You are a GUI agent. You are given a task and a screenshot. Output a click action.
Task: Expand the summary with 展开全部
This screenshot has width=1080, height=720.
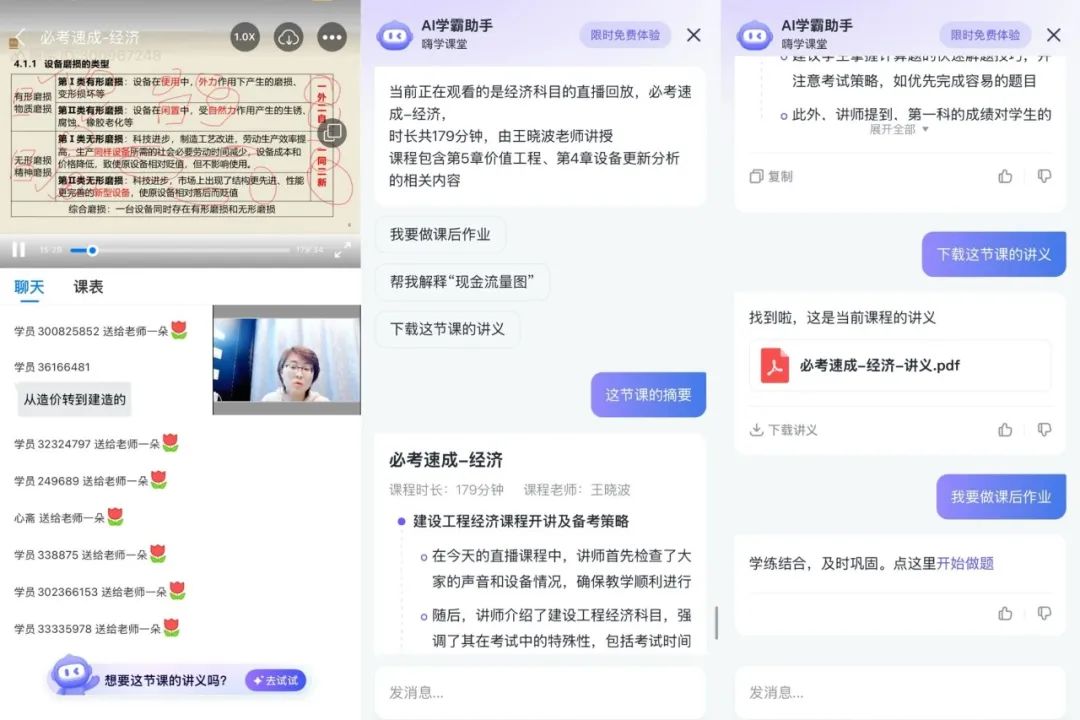point(898,129)
